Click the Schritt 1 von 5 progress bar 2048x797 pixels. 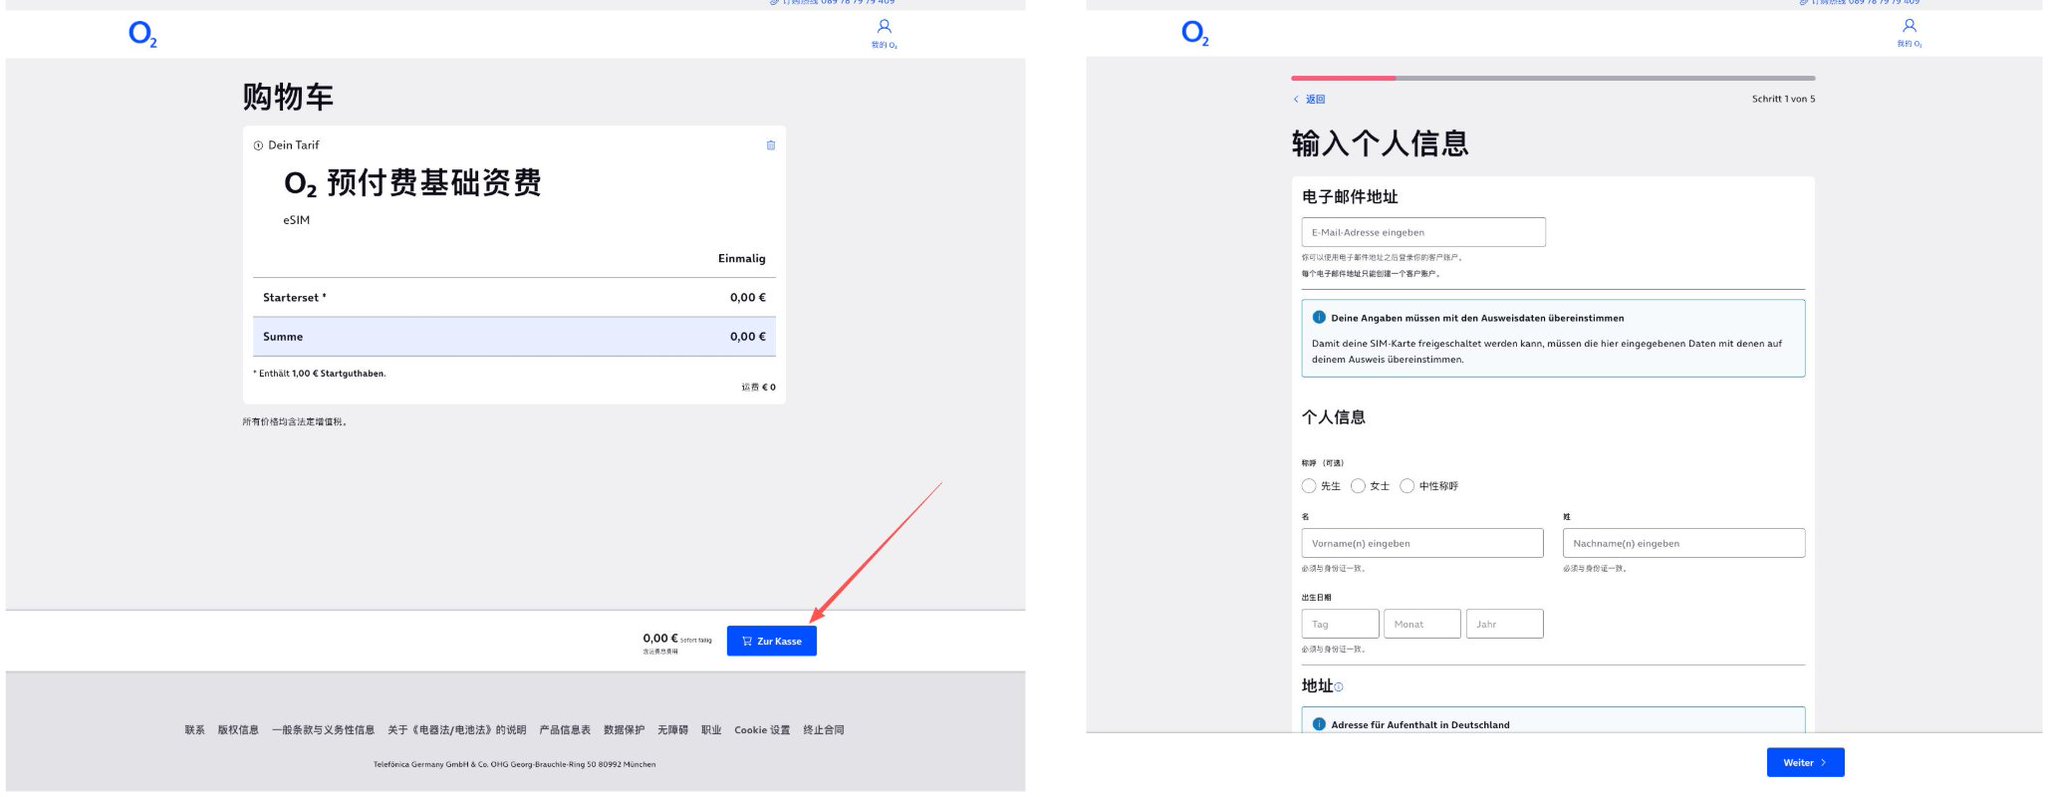[x=1553, y=78]
